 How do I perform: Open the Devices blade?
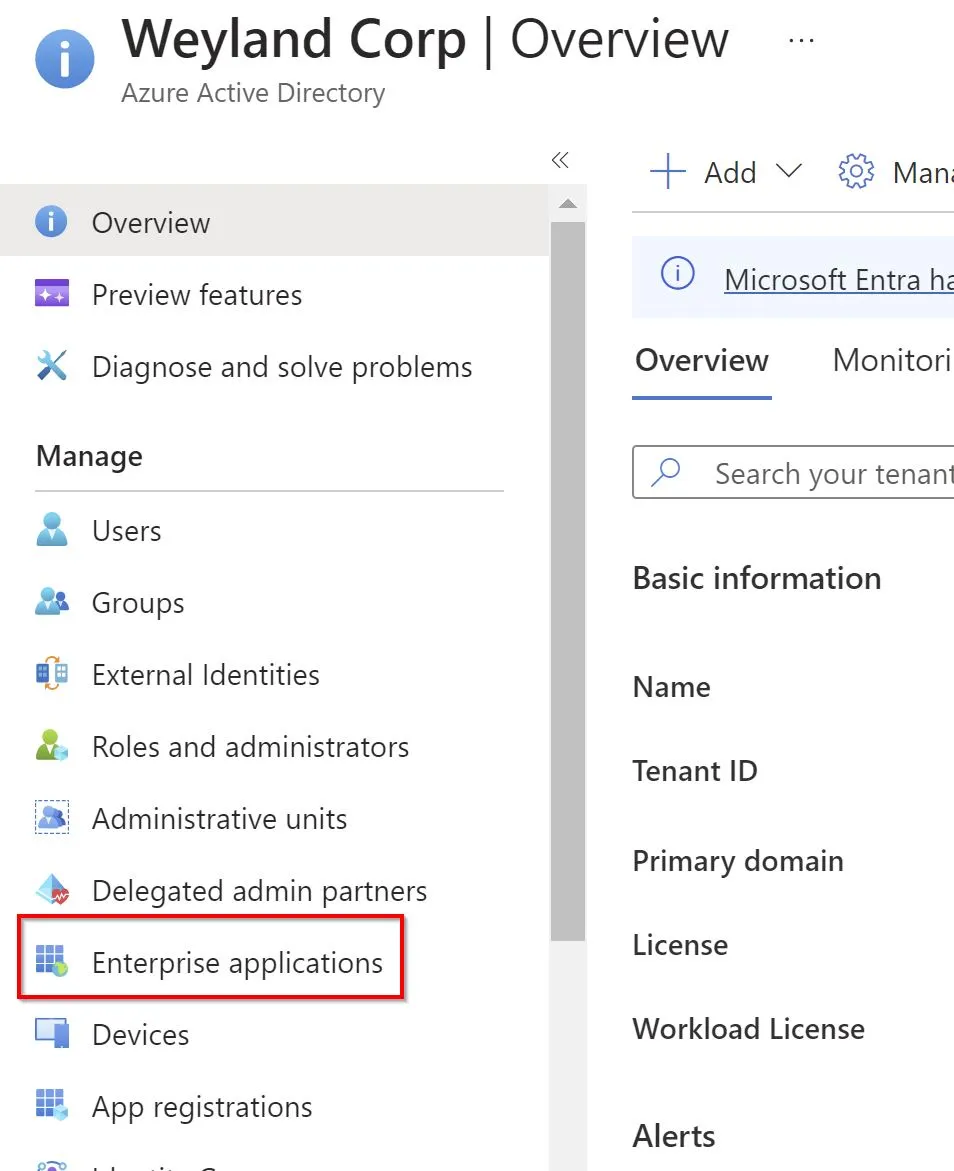pyautogui.click(x=141, y=1035)
